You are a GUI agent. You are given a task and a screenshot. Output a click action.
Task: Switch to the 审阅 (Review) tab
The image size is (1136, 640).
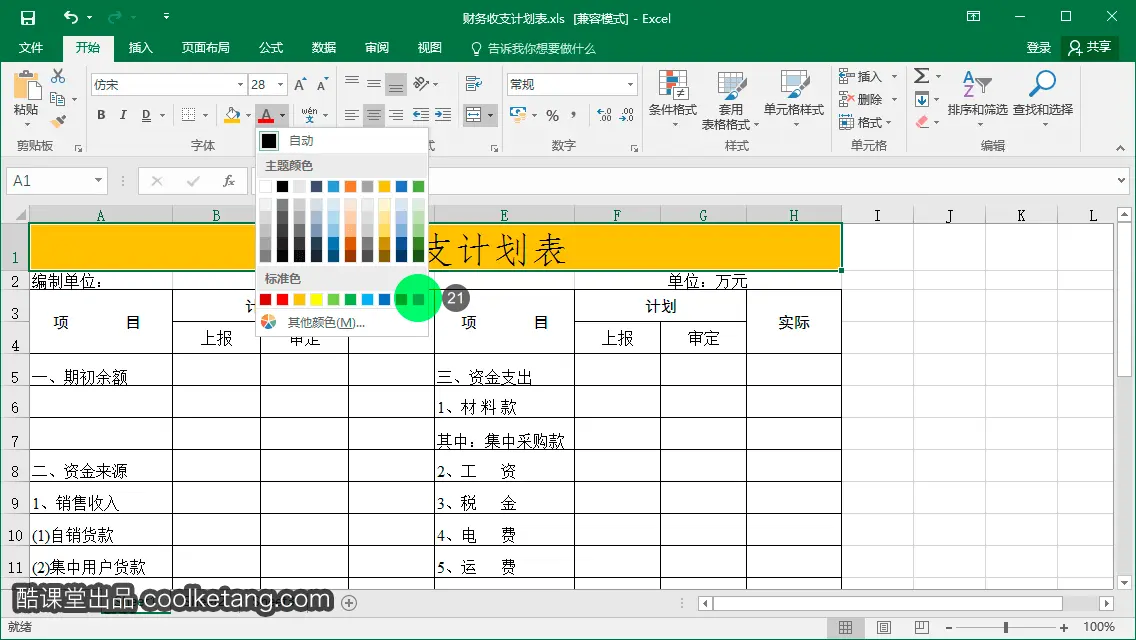coord(377,48)
